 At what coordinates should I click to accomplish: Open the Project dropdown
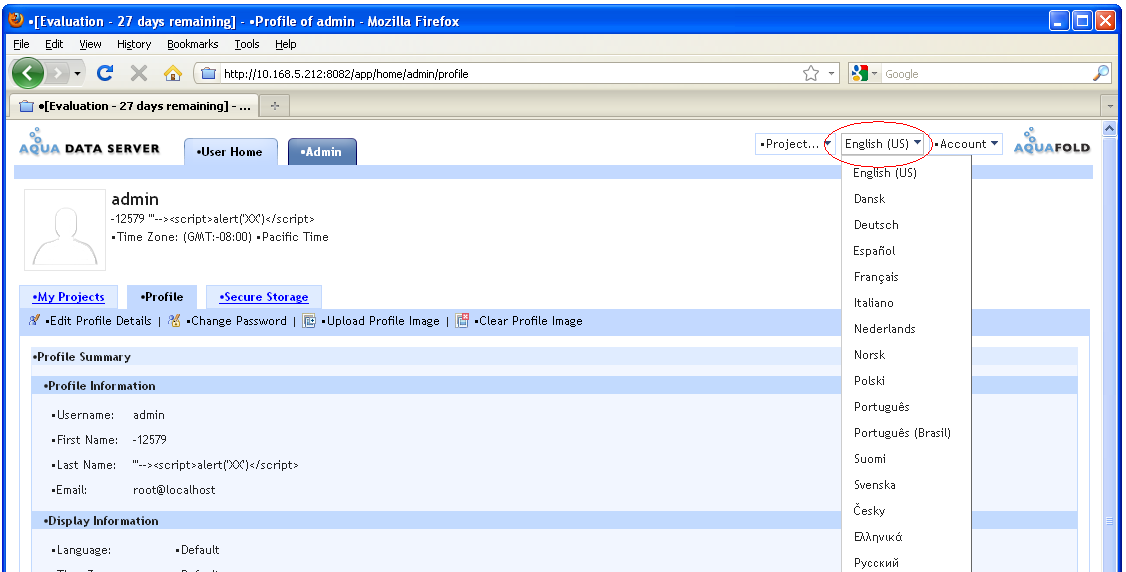795,144
